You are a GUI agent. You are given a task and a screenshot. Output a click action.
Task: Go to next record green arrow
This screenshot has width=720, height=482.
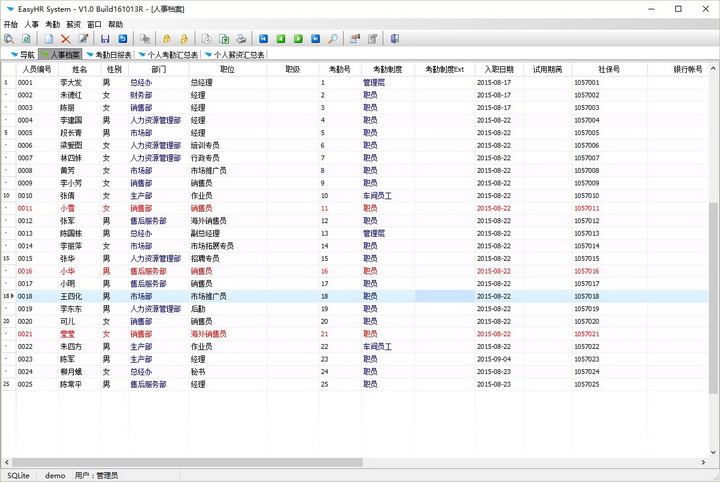coord(298,39)
